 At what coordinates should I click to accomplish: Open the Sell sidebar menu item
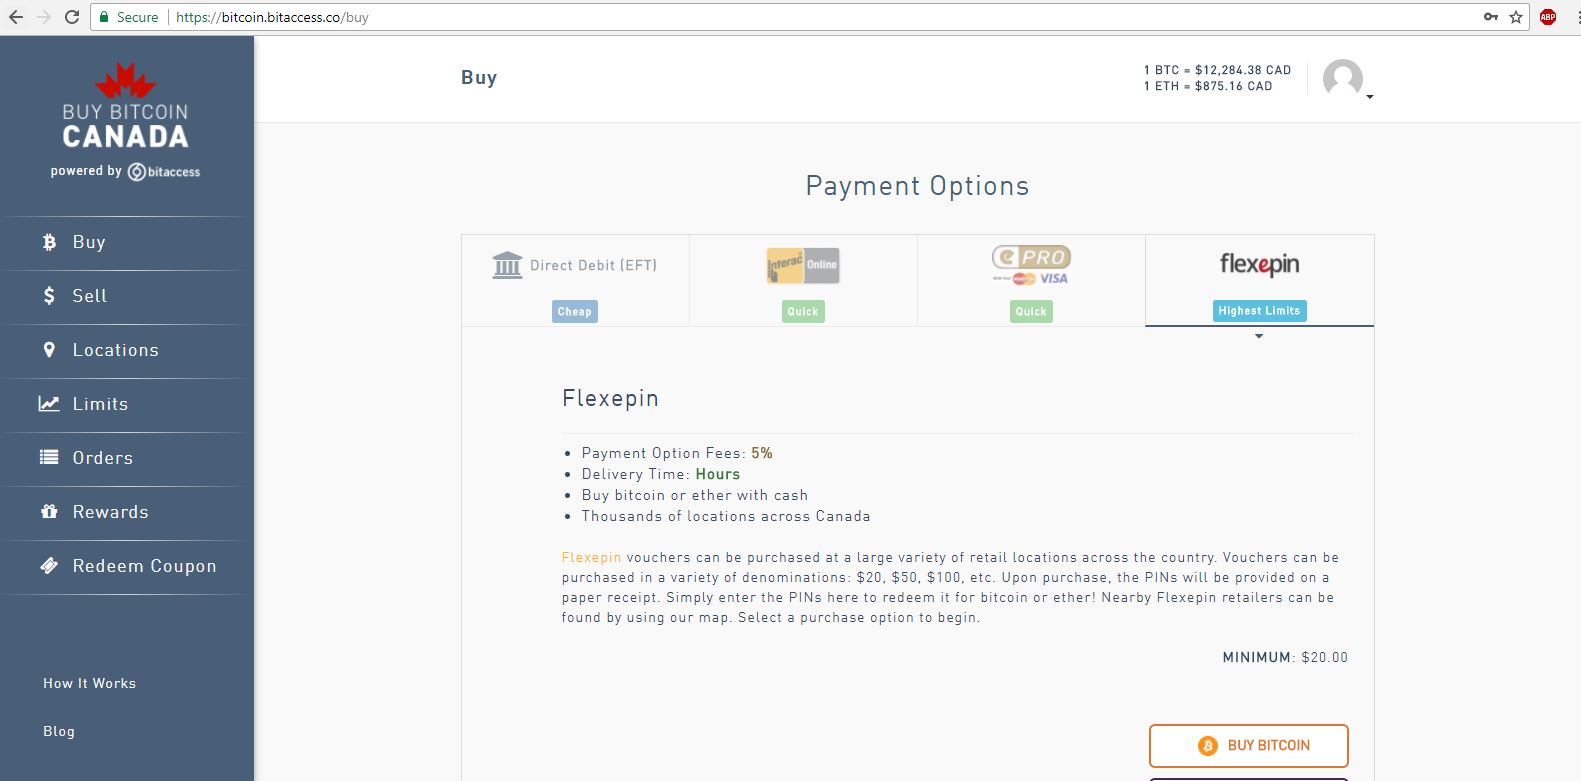point(127,297)
